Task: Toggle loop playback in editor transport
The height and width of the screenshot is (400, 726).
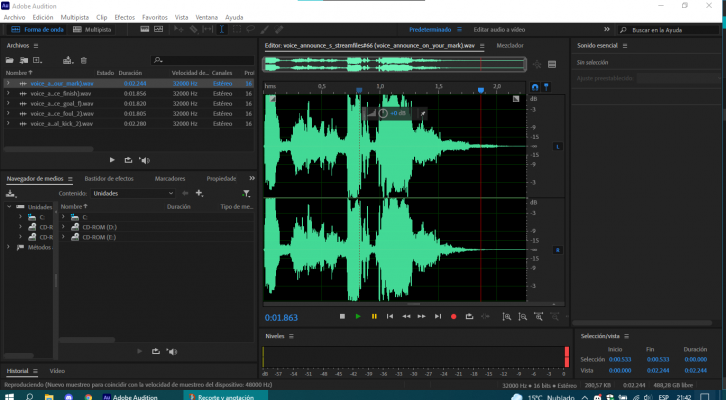Action: point(469,317)
